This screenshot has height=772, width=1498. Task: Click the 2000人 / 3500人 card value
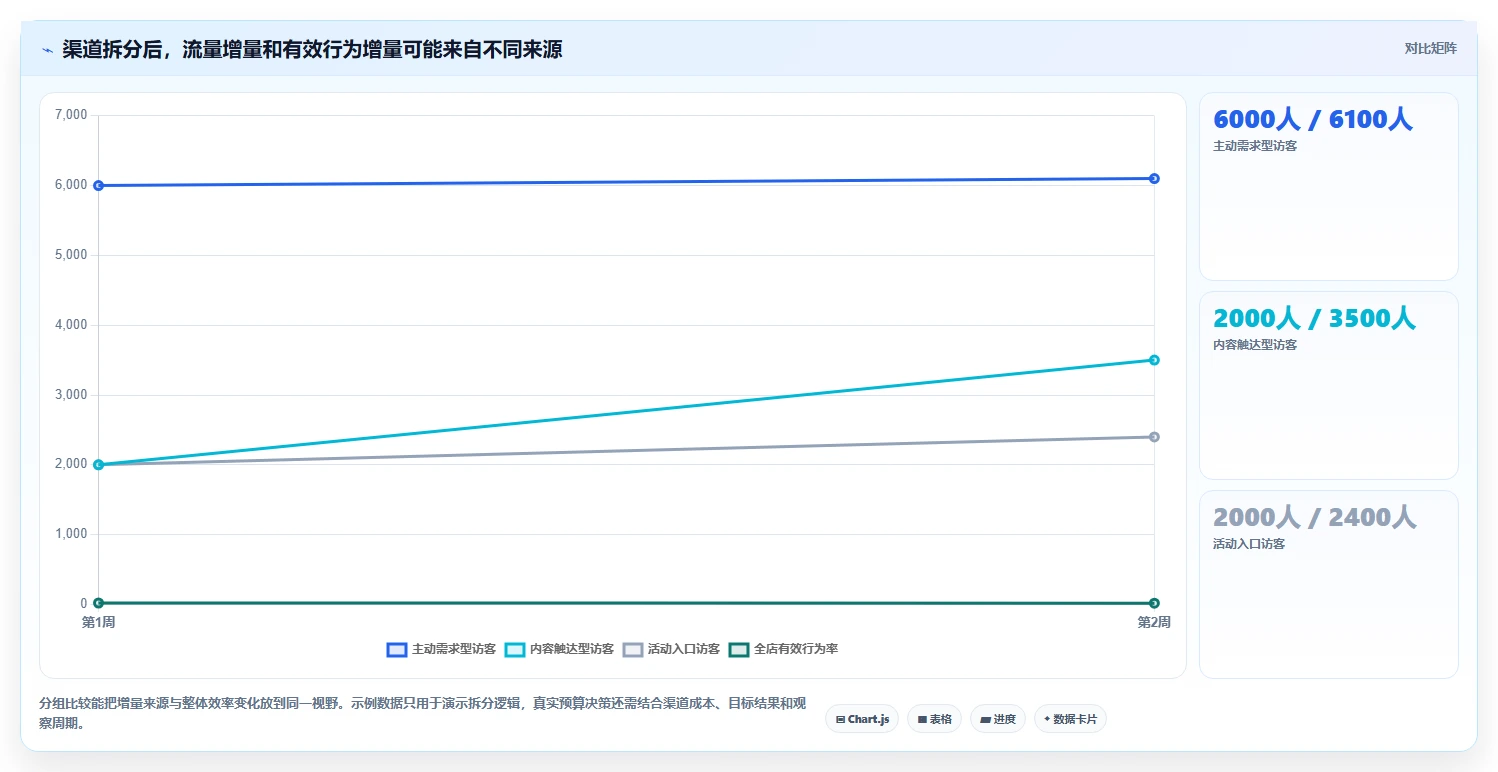(x=1314, y=318)
